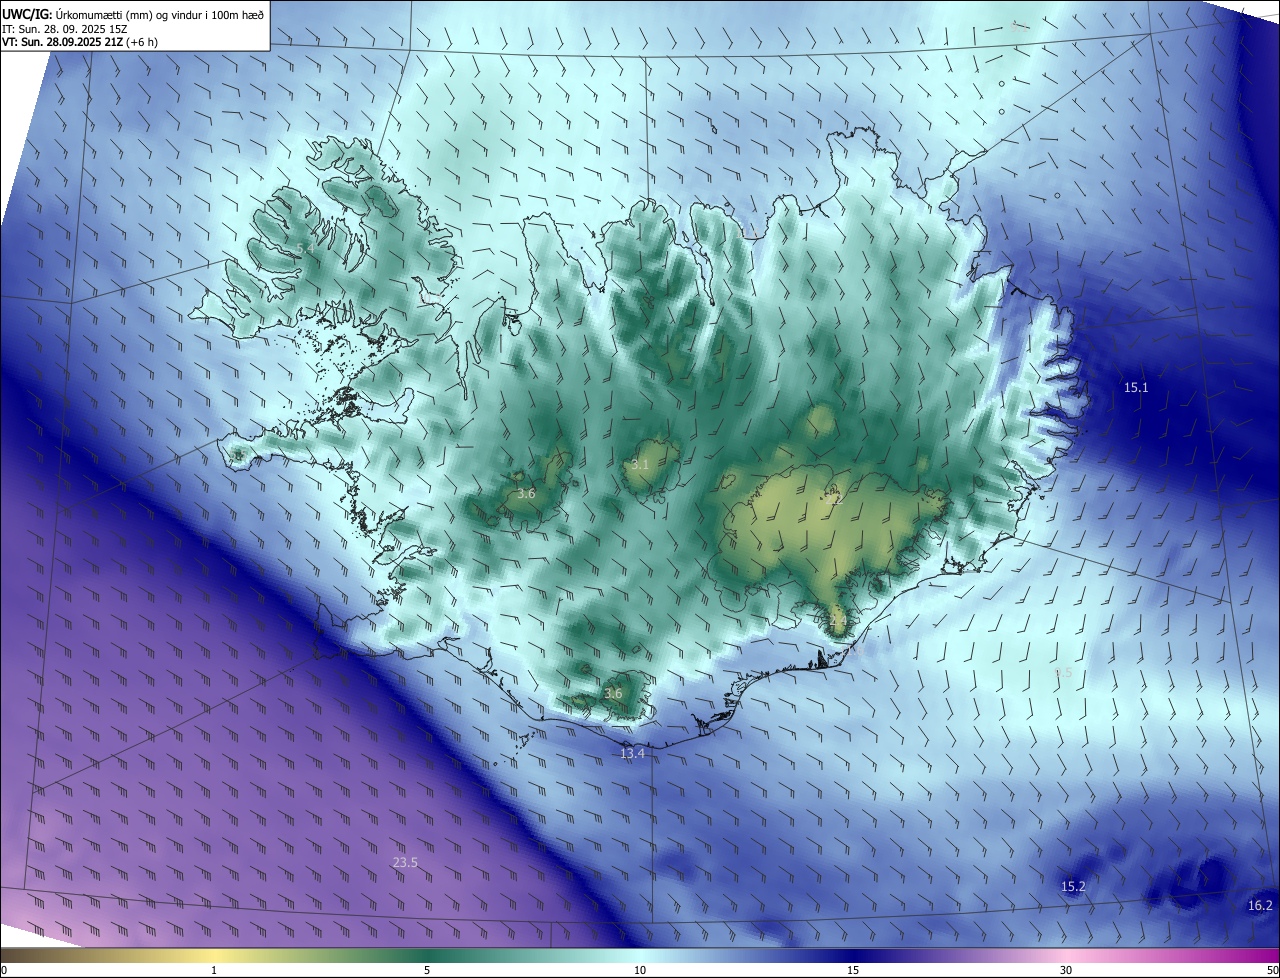Screen dimensions: 1280x978
Task: Click the 'IT: Sun. 28. 09. 2025 15Z' line
Action: pyautogui.click(x=63, y=29)
